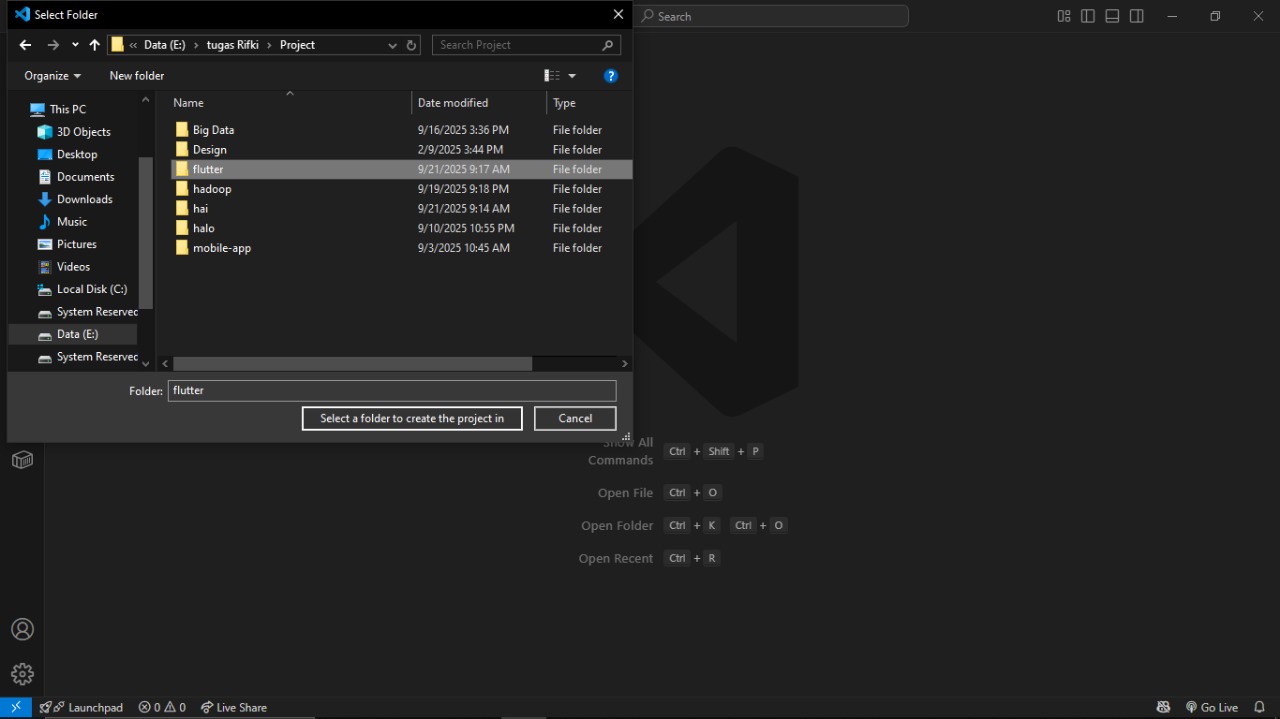Screen dimensions: 1280x719
Task: Open the Manage gear icon
Action: (x=22, y=674)
